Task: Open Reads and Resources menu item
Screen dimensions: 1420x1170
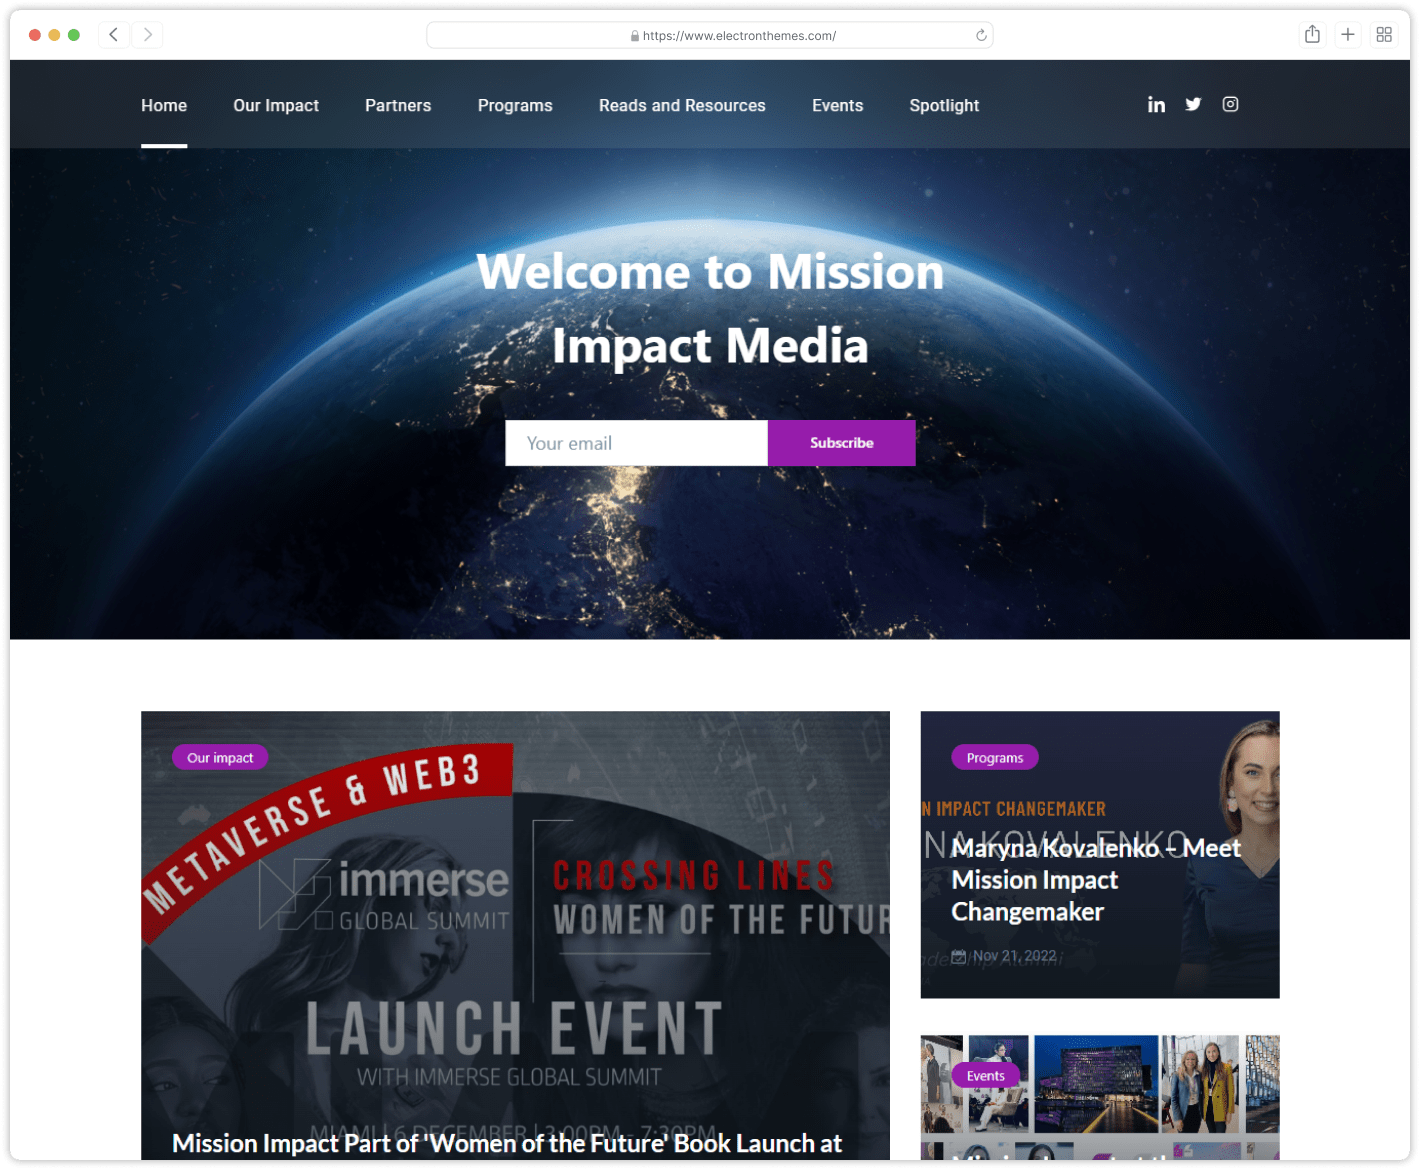Action: tap(682, 105)
